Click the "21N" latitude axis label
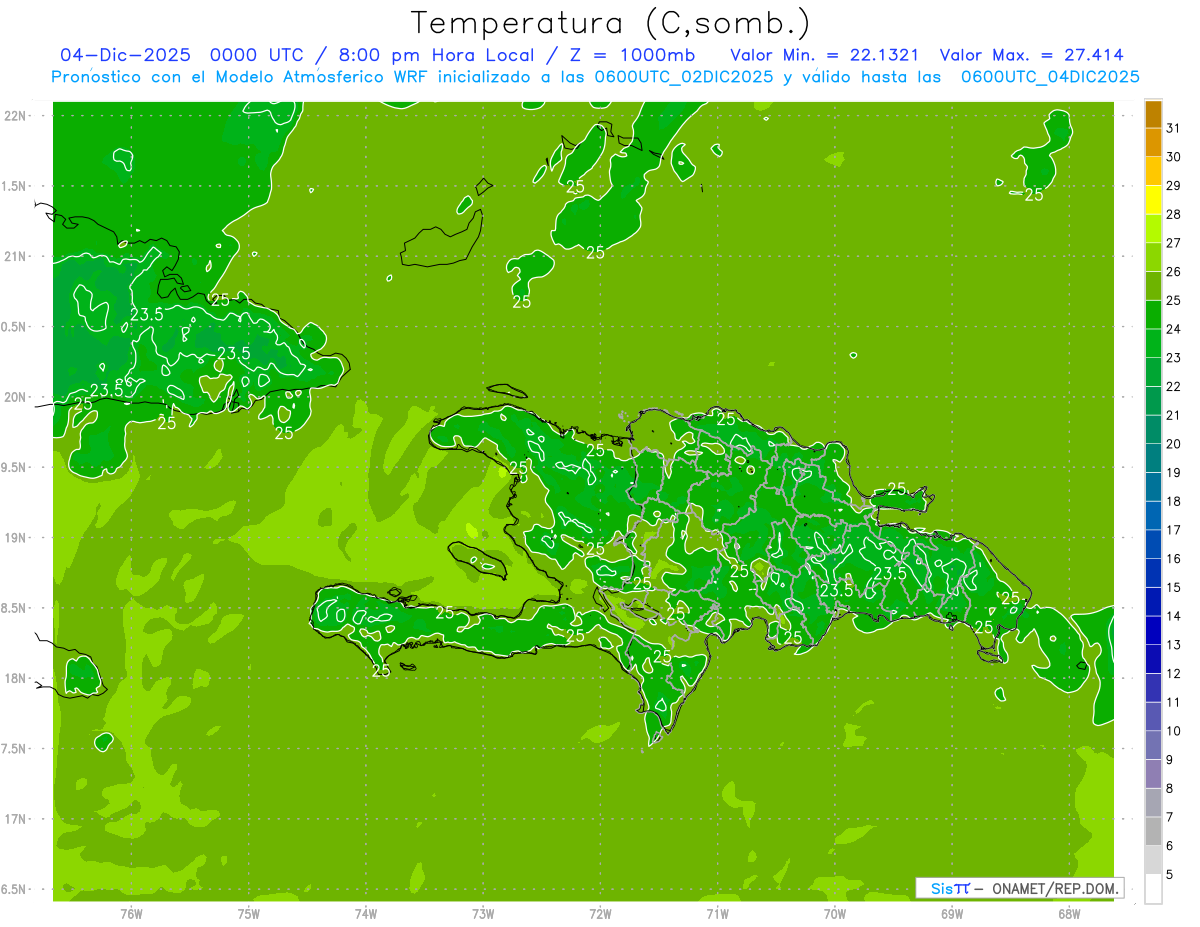Image resolution: width=1200 pixels, height=927 pixels. point(14,257)
